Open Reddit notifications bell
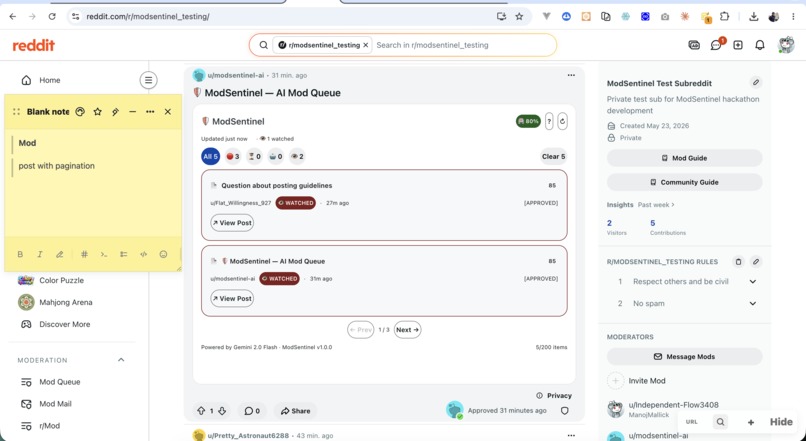806x441 pixels. pos(760,45)
